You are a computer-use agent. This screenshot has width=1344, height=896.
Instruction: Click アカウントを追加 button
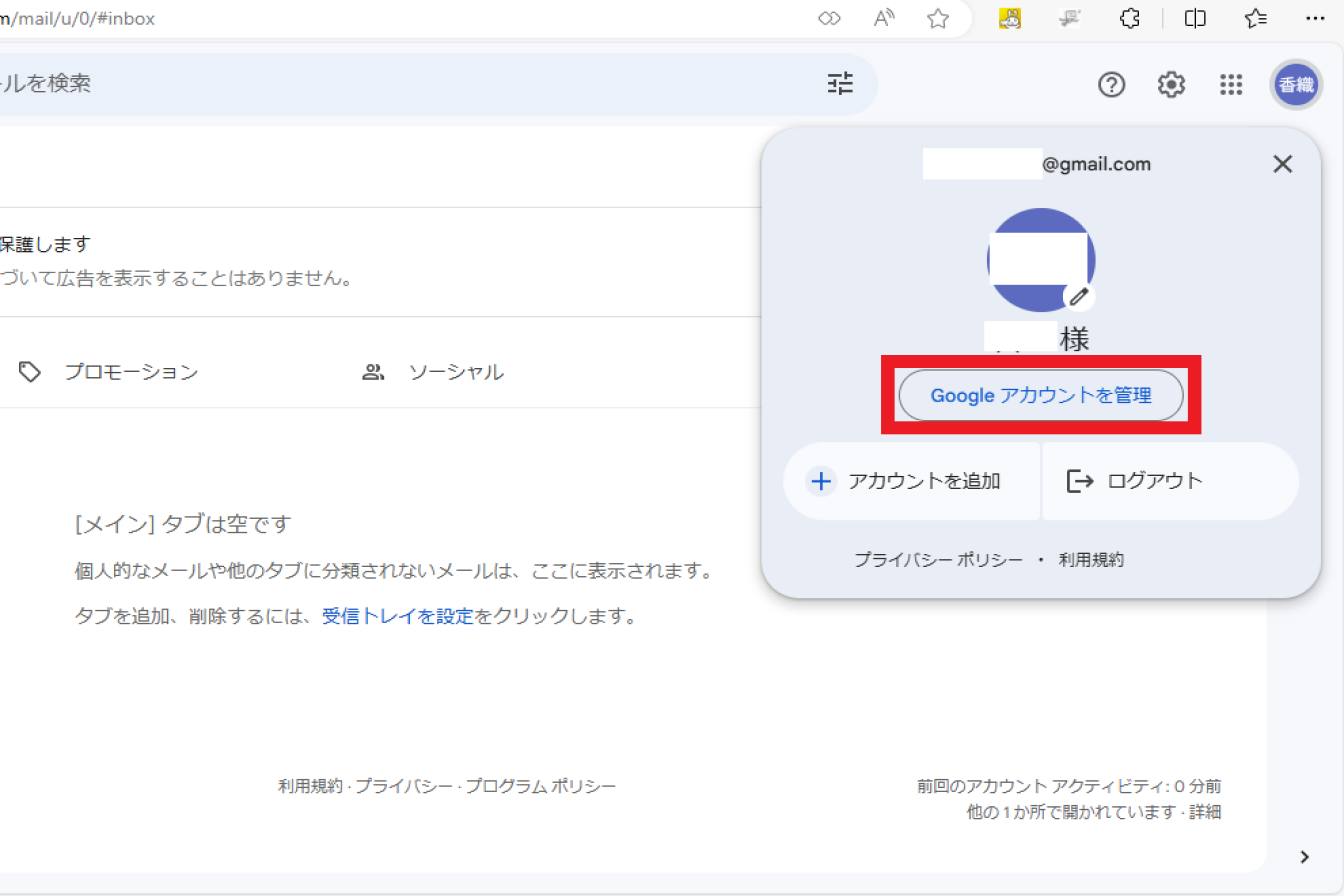tap(910, 481)
